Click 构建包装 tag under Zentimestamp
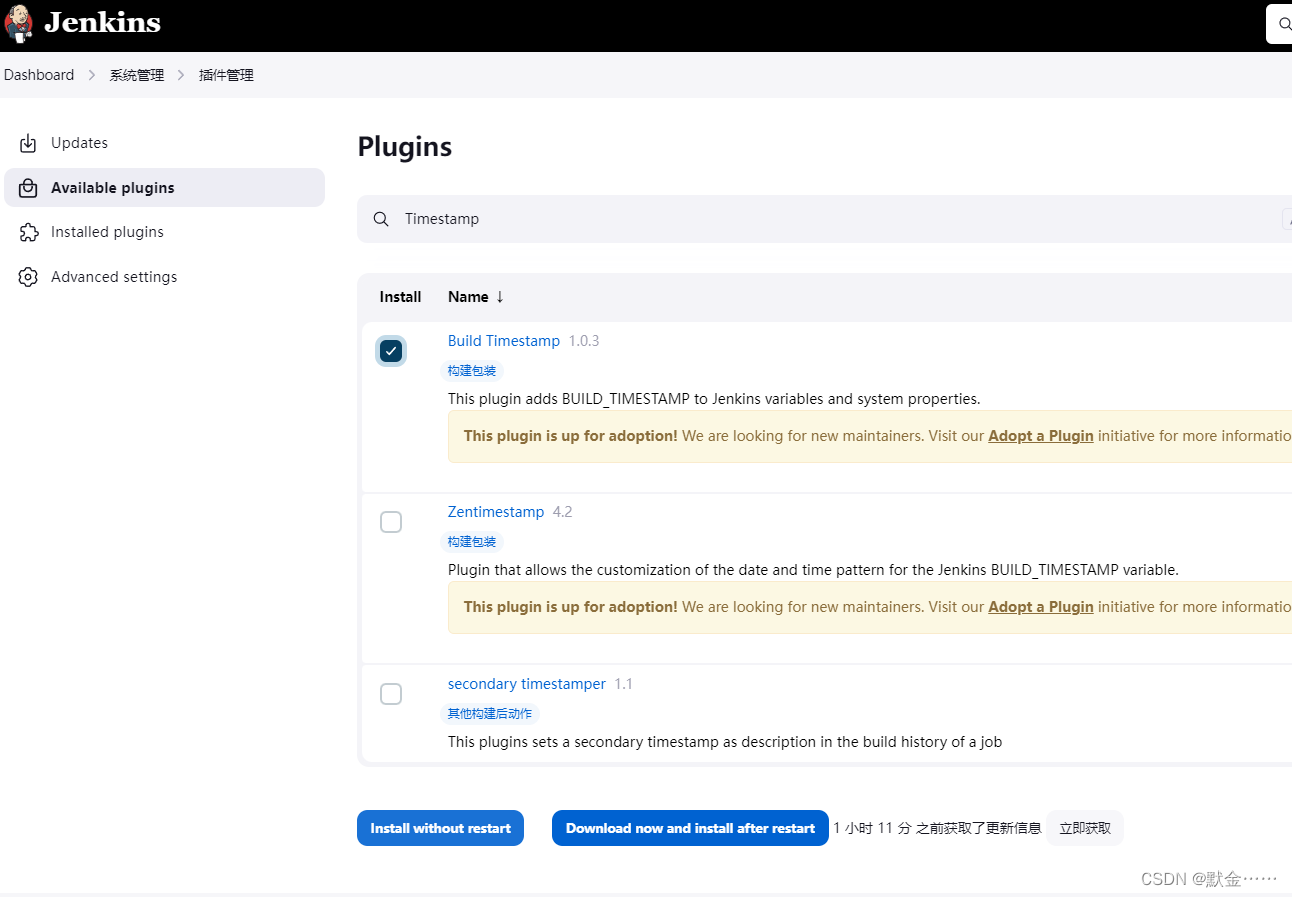This screenshot has height=897, width=1292. (x=471, y=542)
